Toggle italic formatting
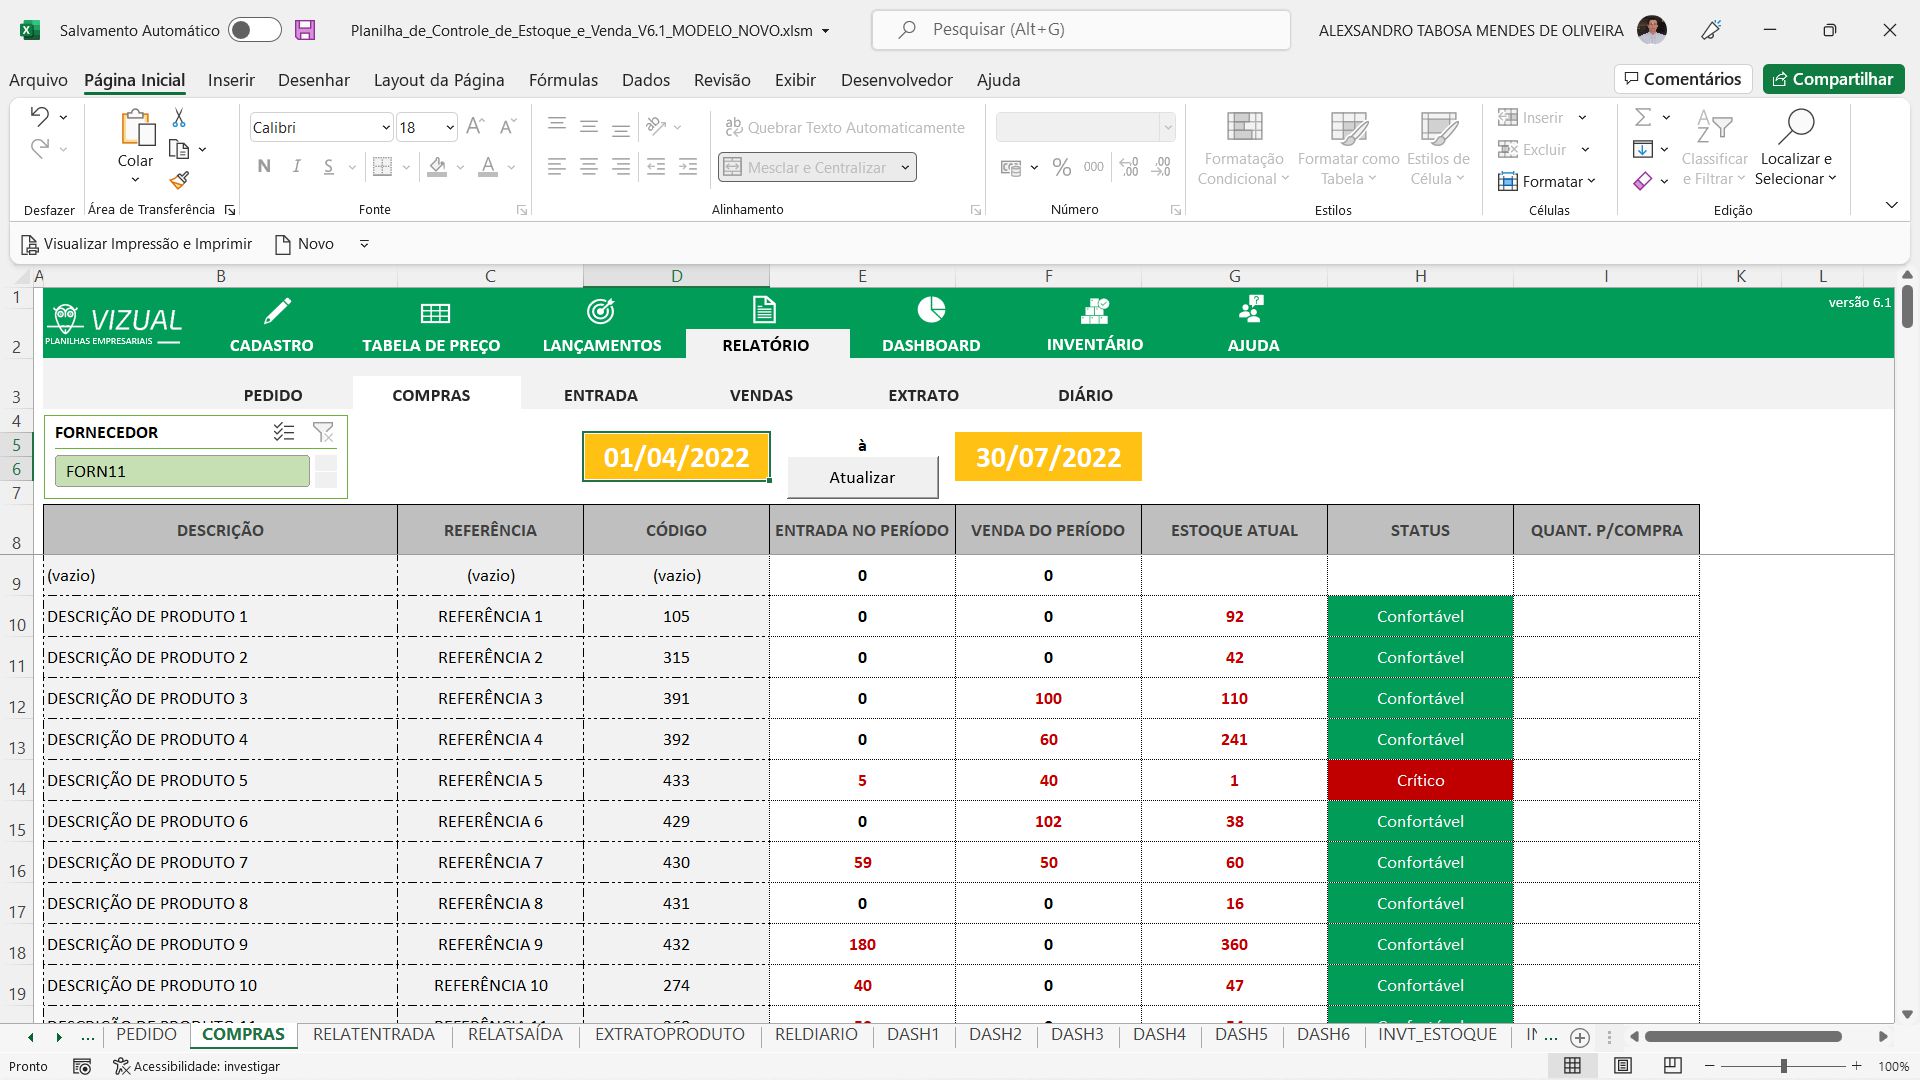Screen dimensions: 1920x1080 point(296,166)
